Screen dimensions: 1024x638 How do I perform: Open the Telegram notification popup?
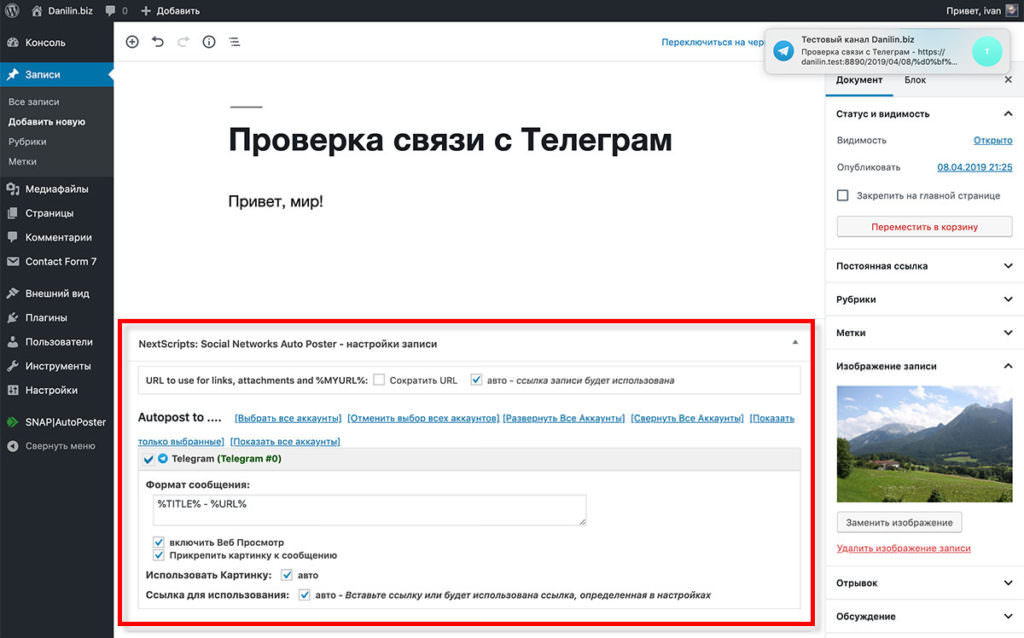[x=887, y=51]
